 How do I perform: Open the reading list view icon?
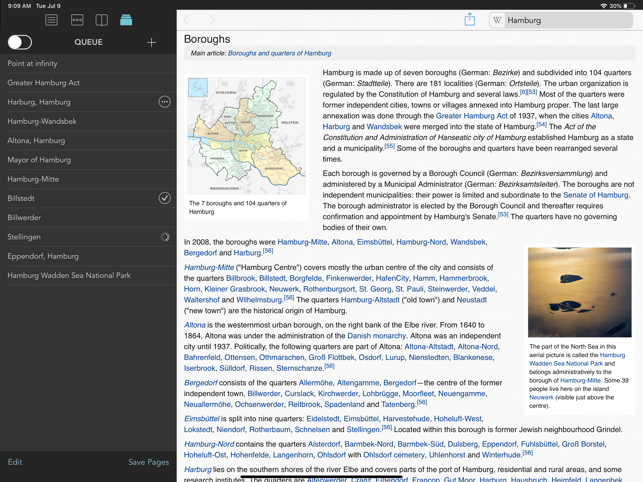51,20
